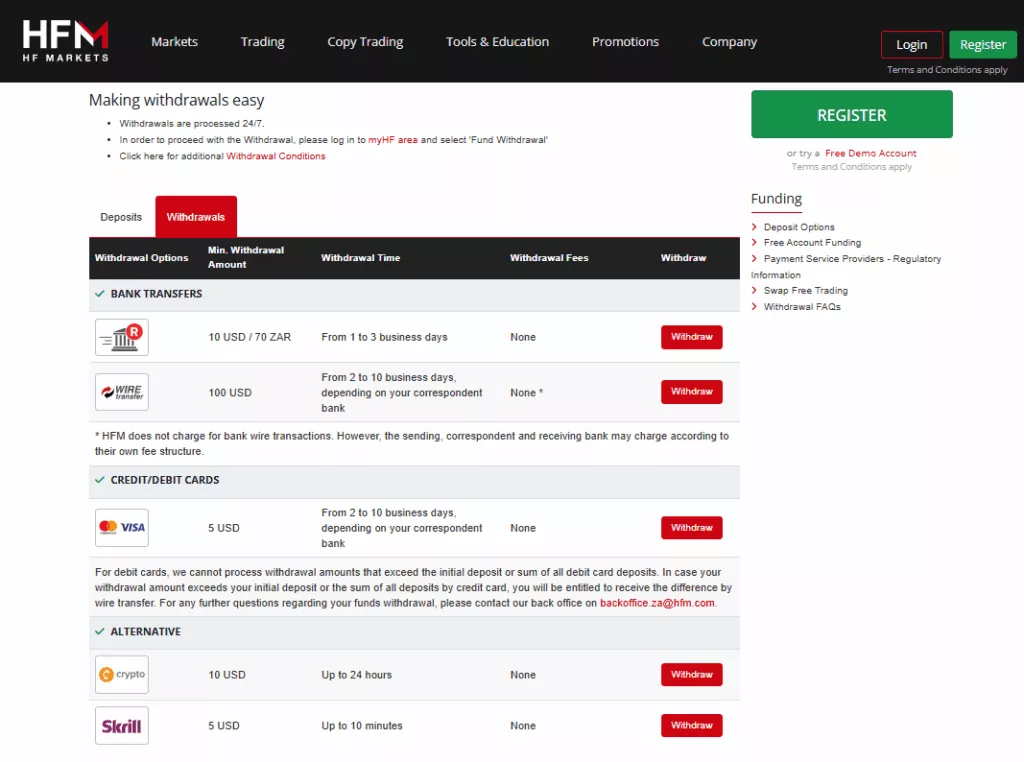Click the 'None *' wire transfer fee
This screenshot has width=1024, height=762.
[526, 392]
